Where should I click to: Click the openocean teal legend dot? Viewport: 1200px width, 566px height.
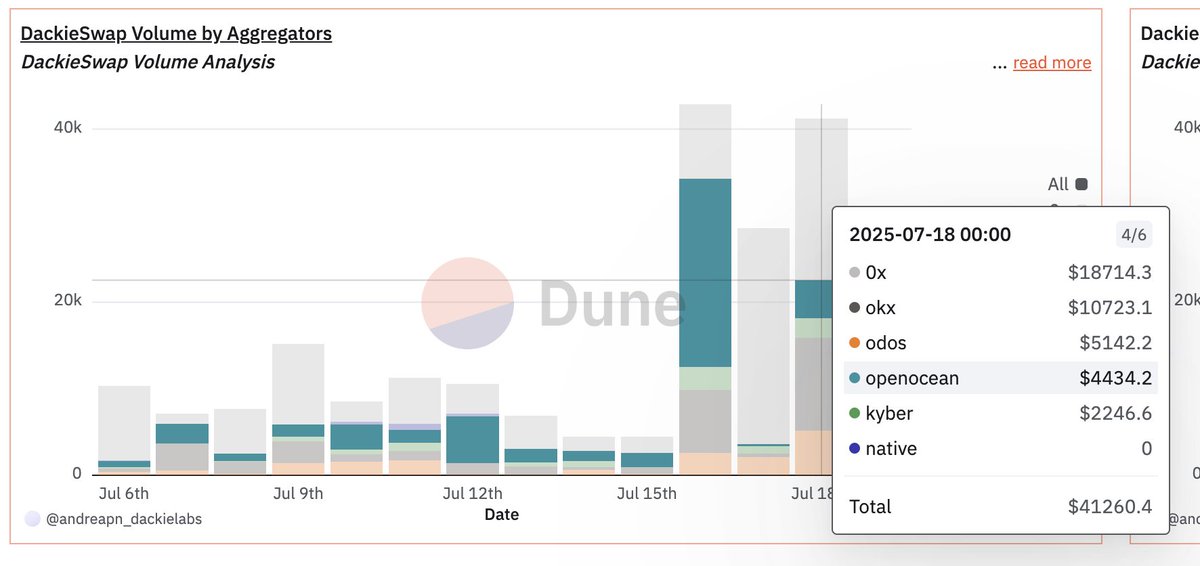[854, 378]
